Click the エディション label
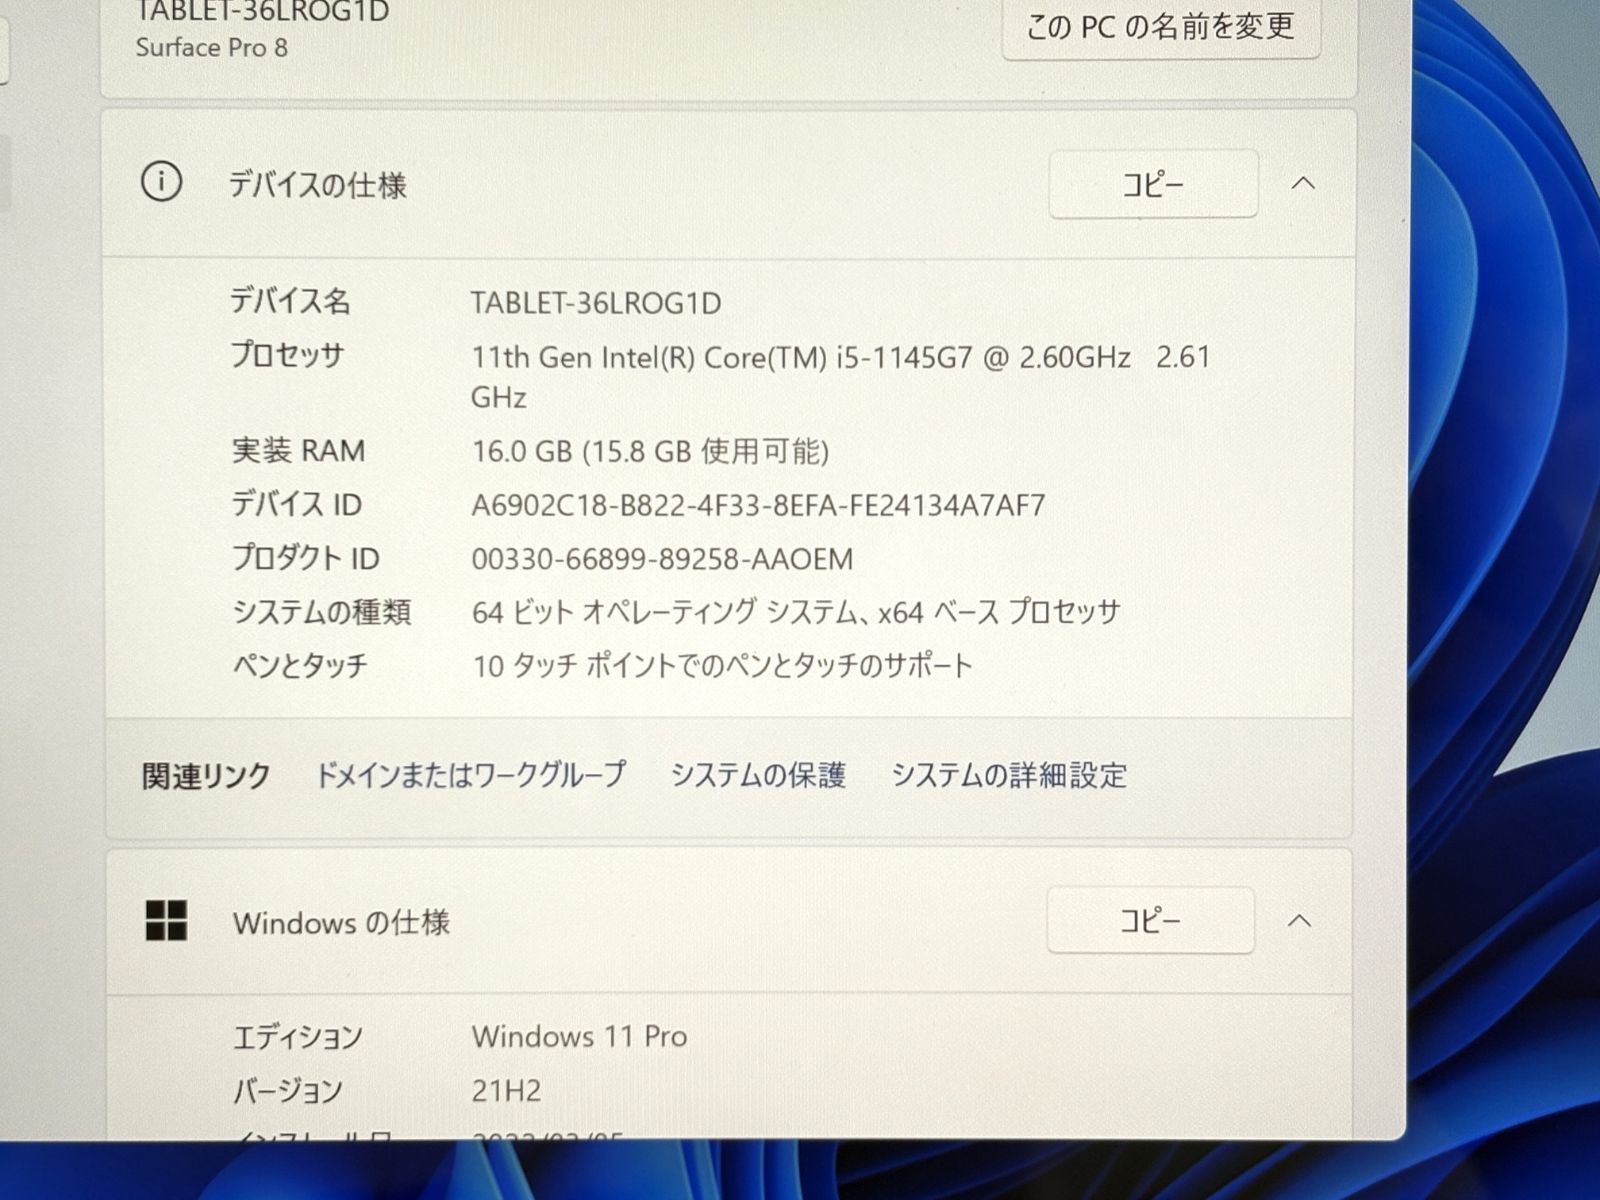This screenshot has width=1600, height=1200. (x=297, y=1037)
